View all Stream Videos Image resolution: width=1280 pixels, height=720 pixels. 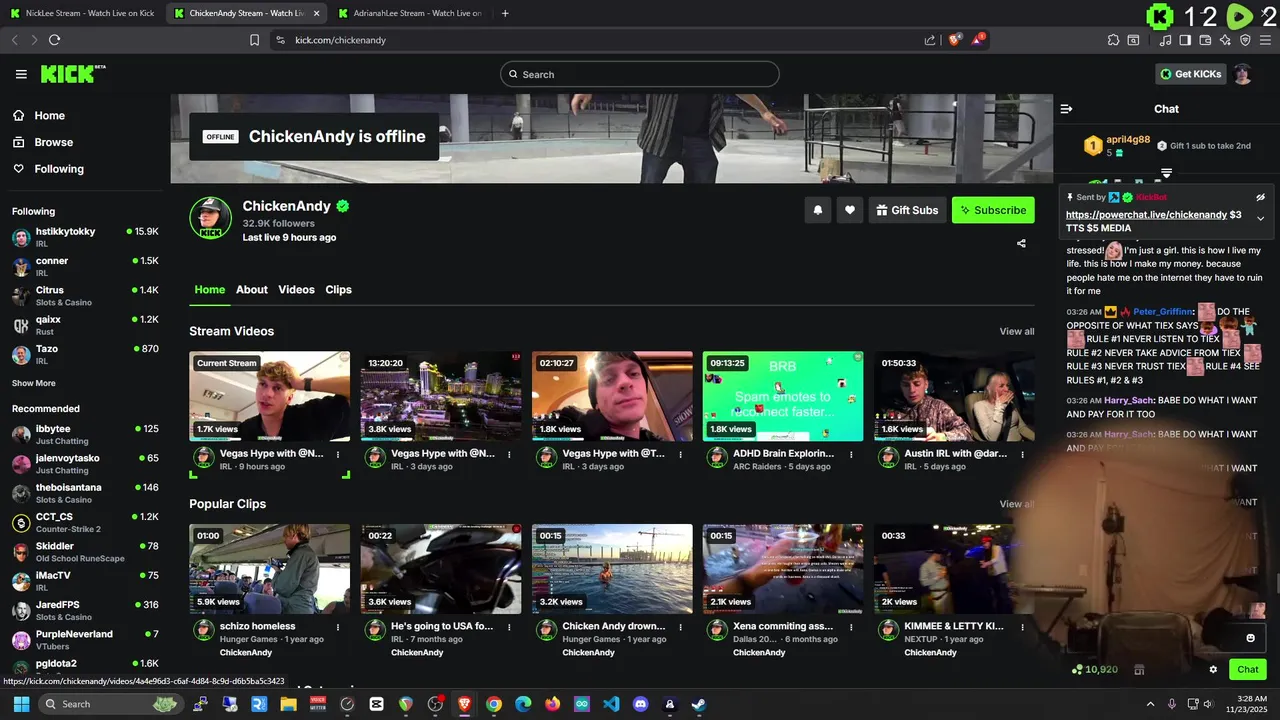tap(1017, 331)
